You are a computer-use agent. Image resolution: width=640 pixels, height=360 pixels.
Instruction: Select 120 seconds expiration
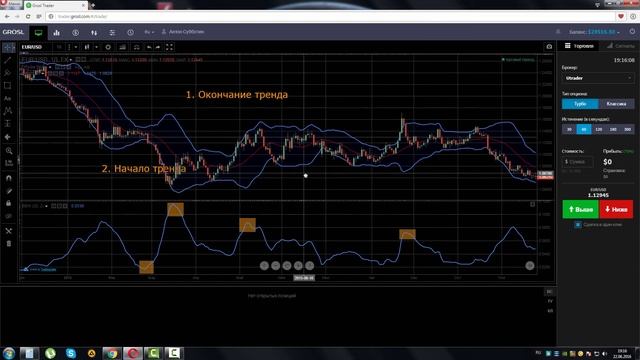tap(598, 129)
